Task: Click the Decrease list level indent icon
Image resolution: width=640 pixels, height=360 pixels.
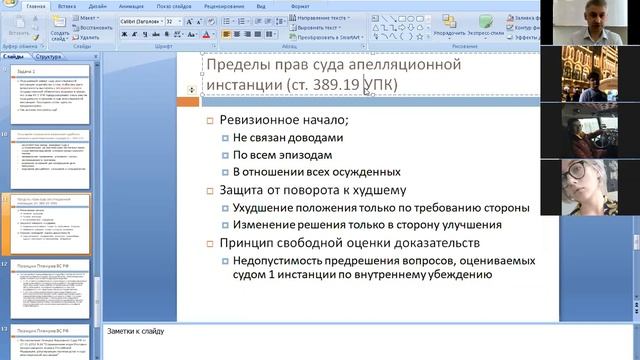Action: [x=258, y=21]
